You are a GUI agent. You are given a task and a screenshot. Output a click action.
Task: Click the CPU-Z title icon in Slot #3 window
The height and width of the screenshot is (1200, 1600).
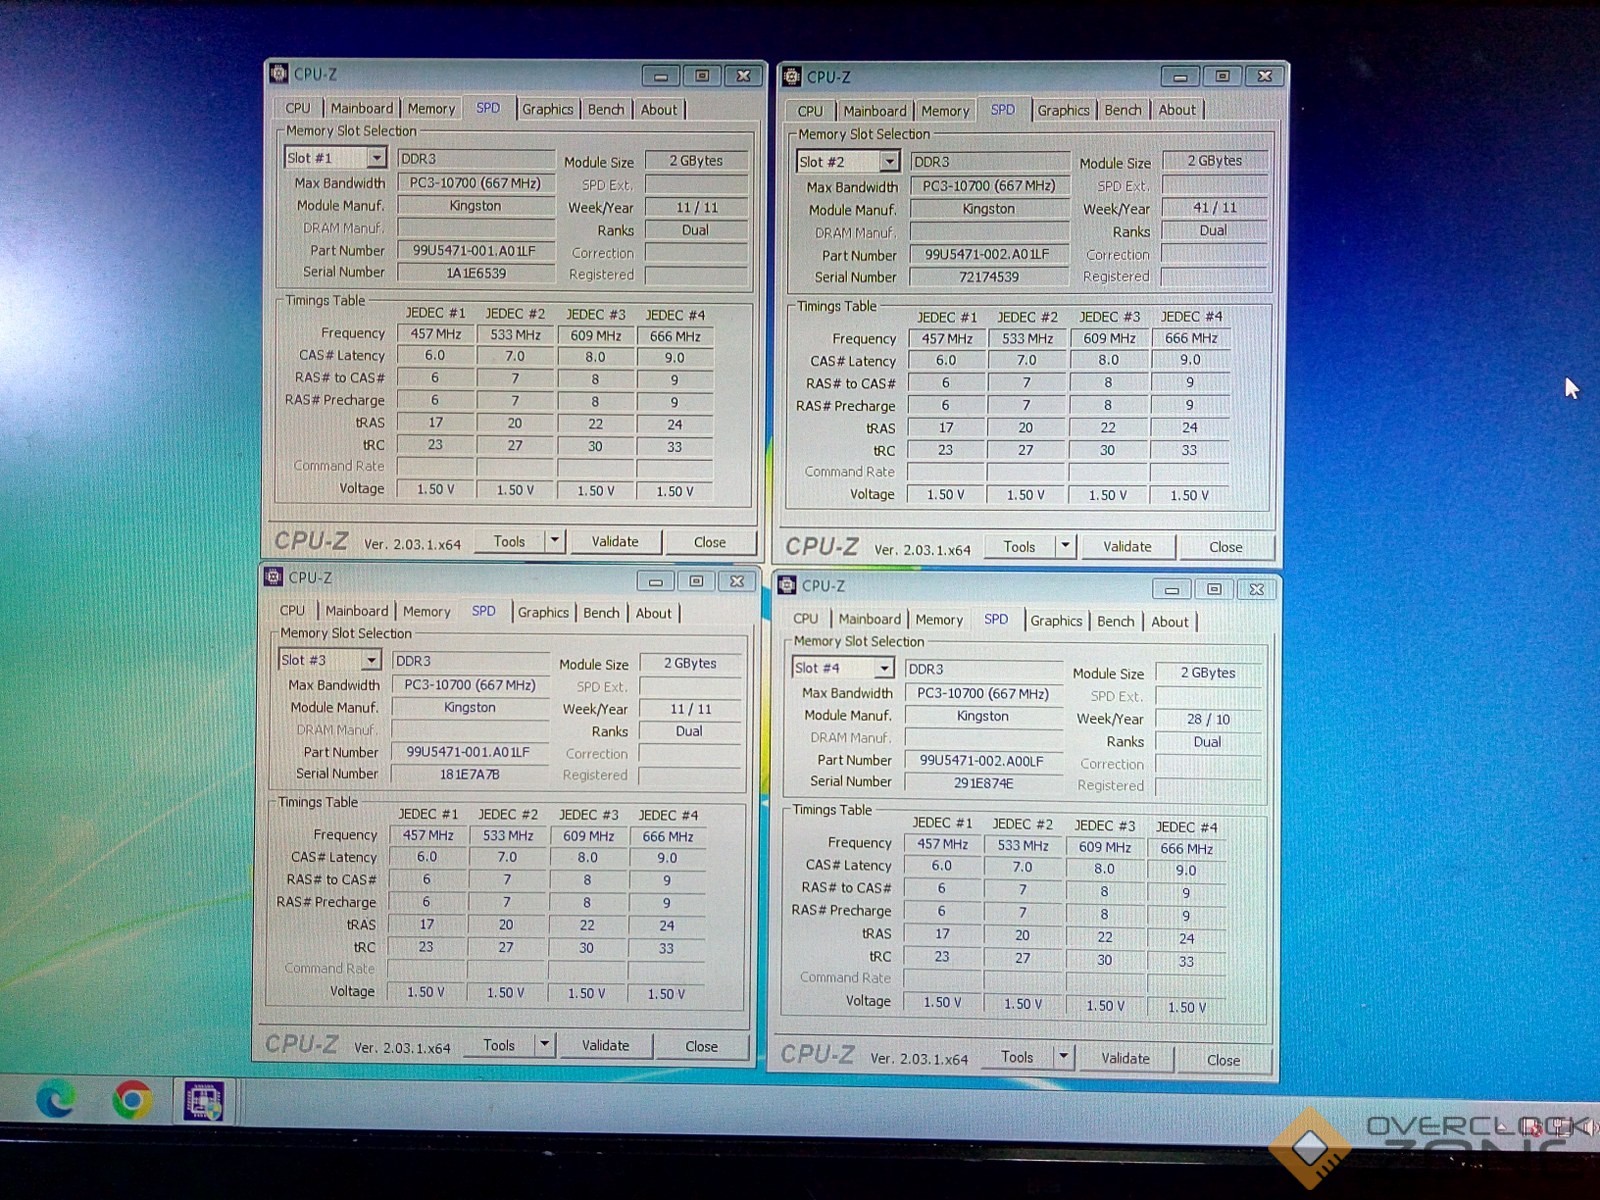(x=273, y=577)
